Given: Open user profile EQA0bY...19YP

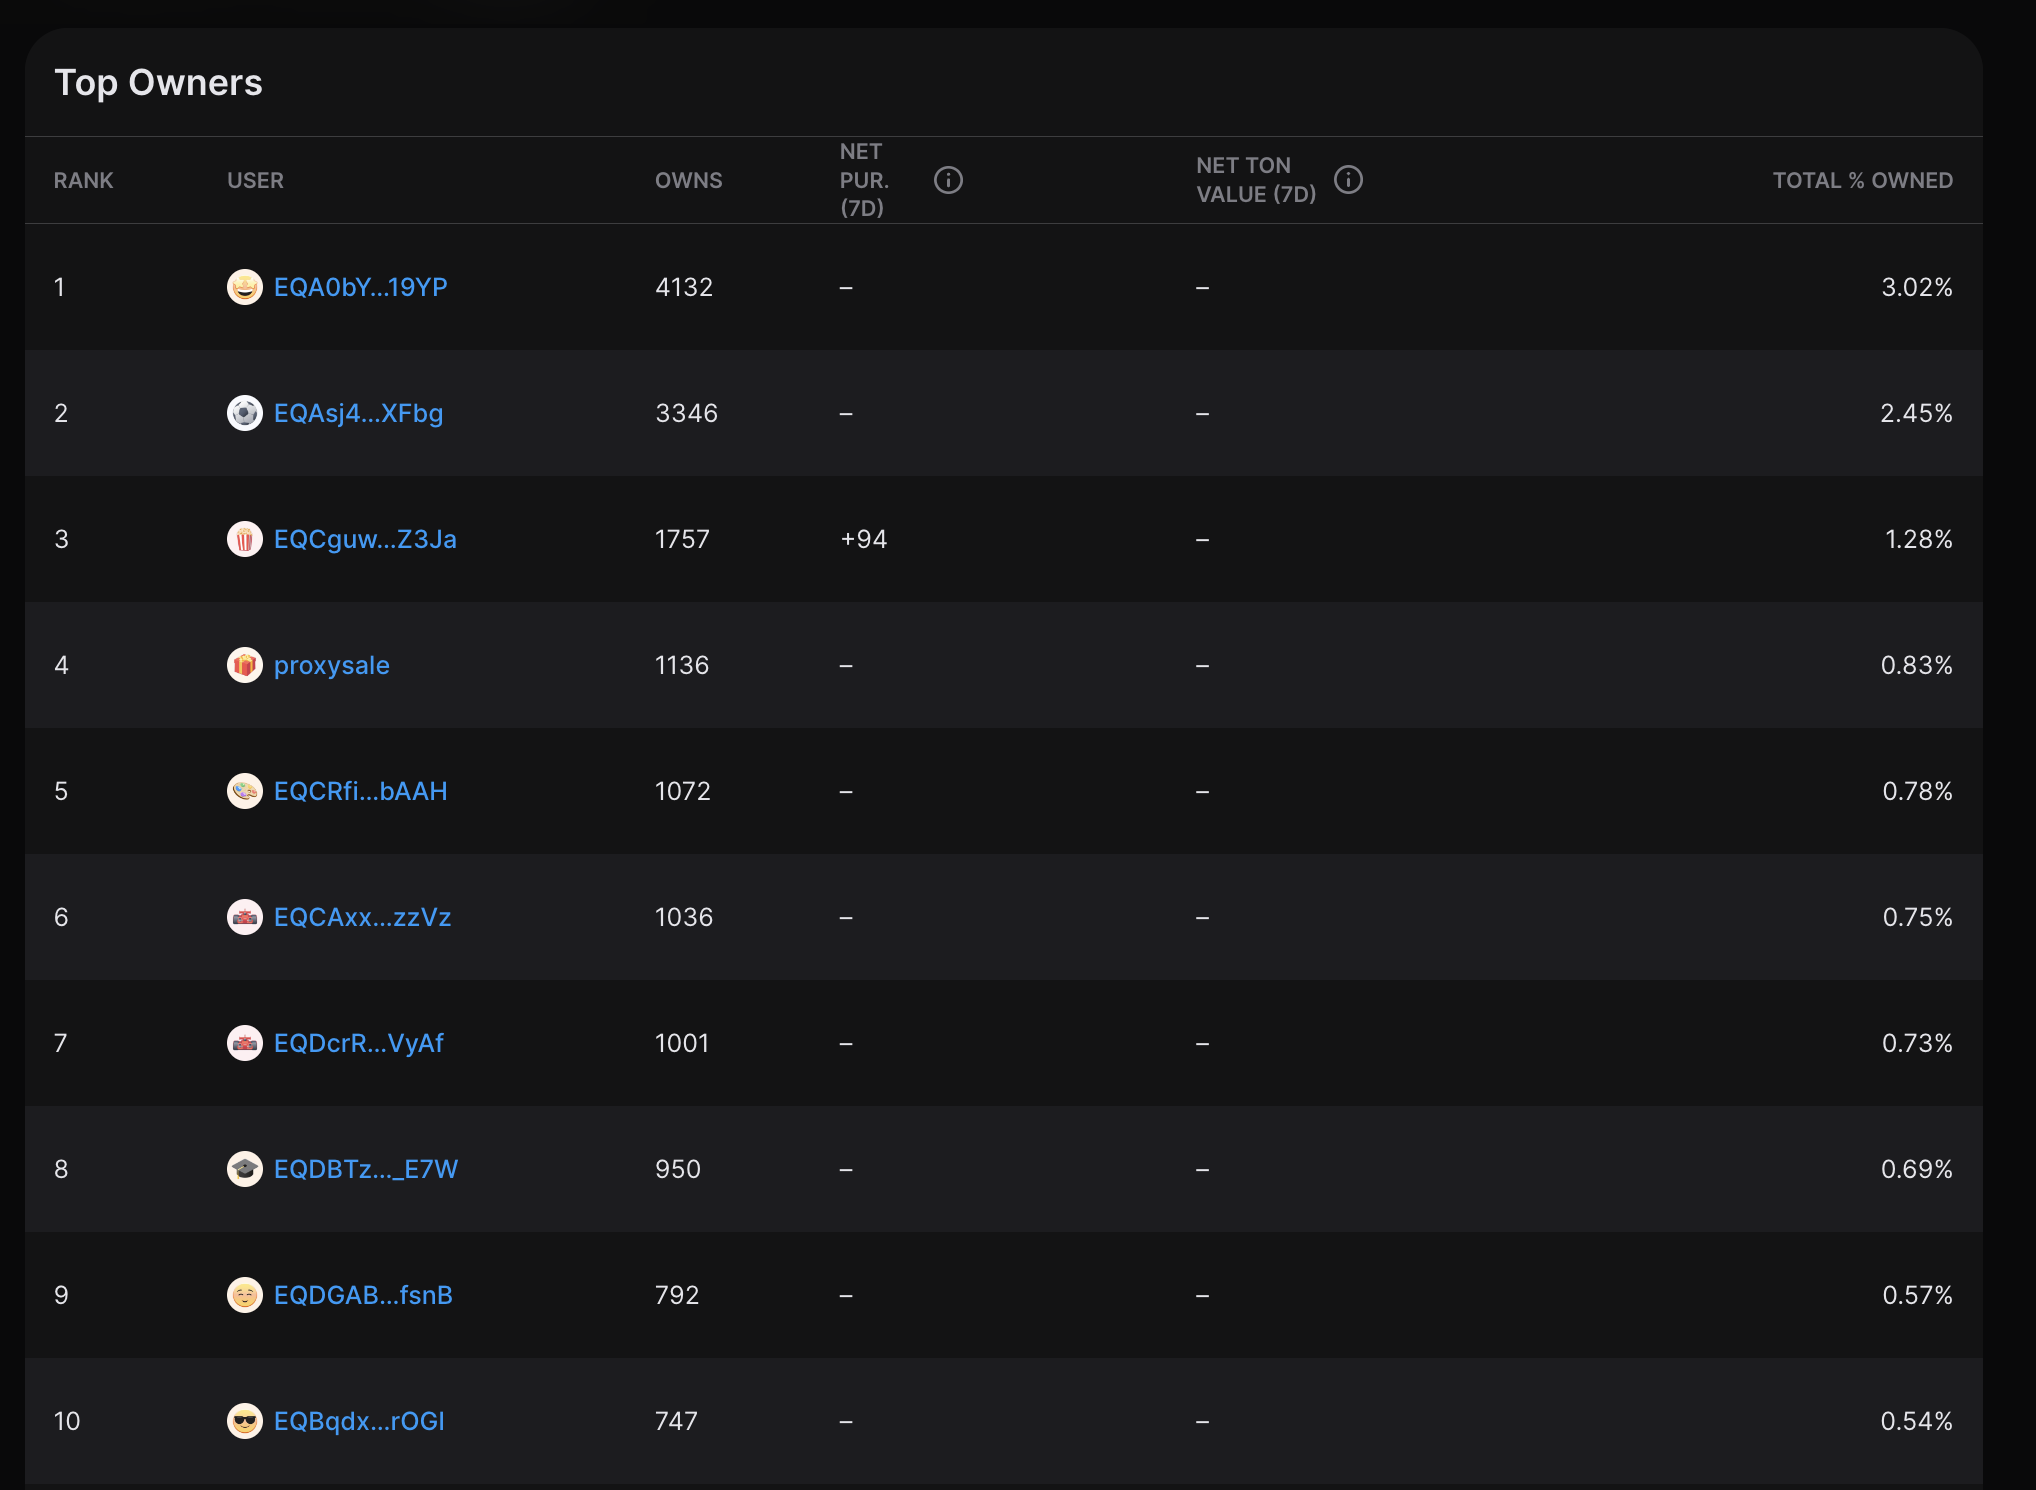Looking at the screenshot, I should click(360, 288).
